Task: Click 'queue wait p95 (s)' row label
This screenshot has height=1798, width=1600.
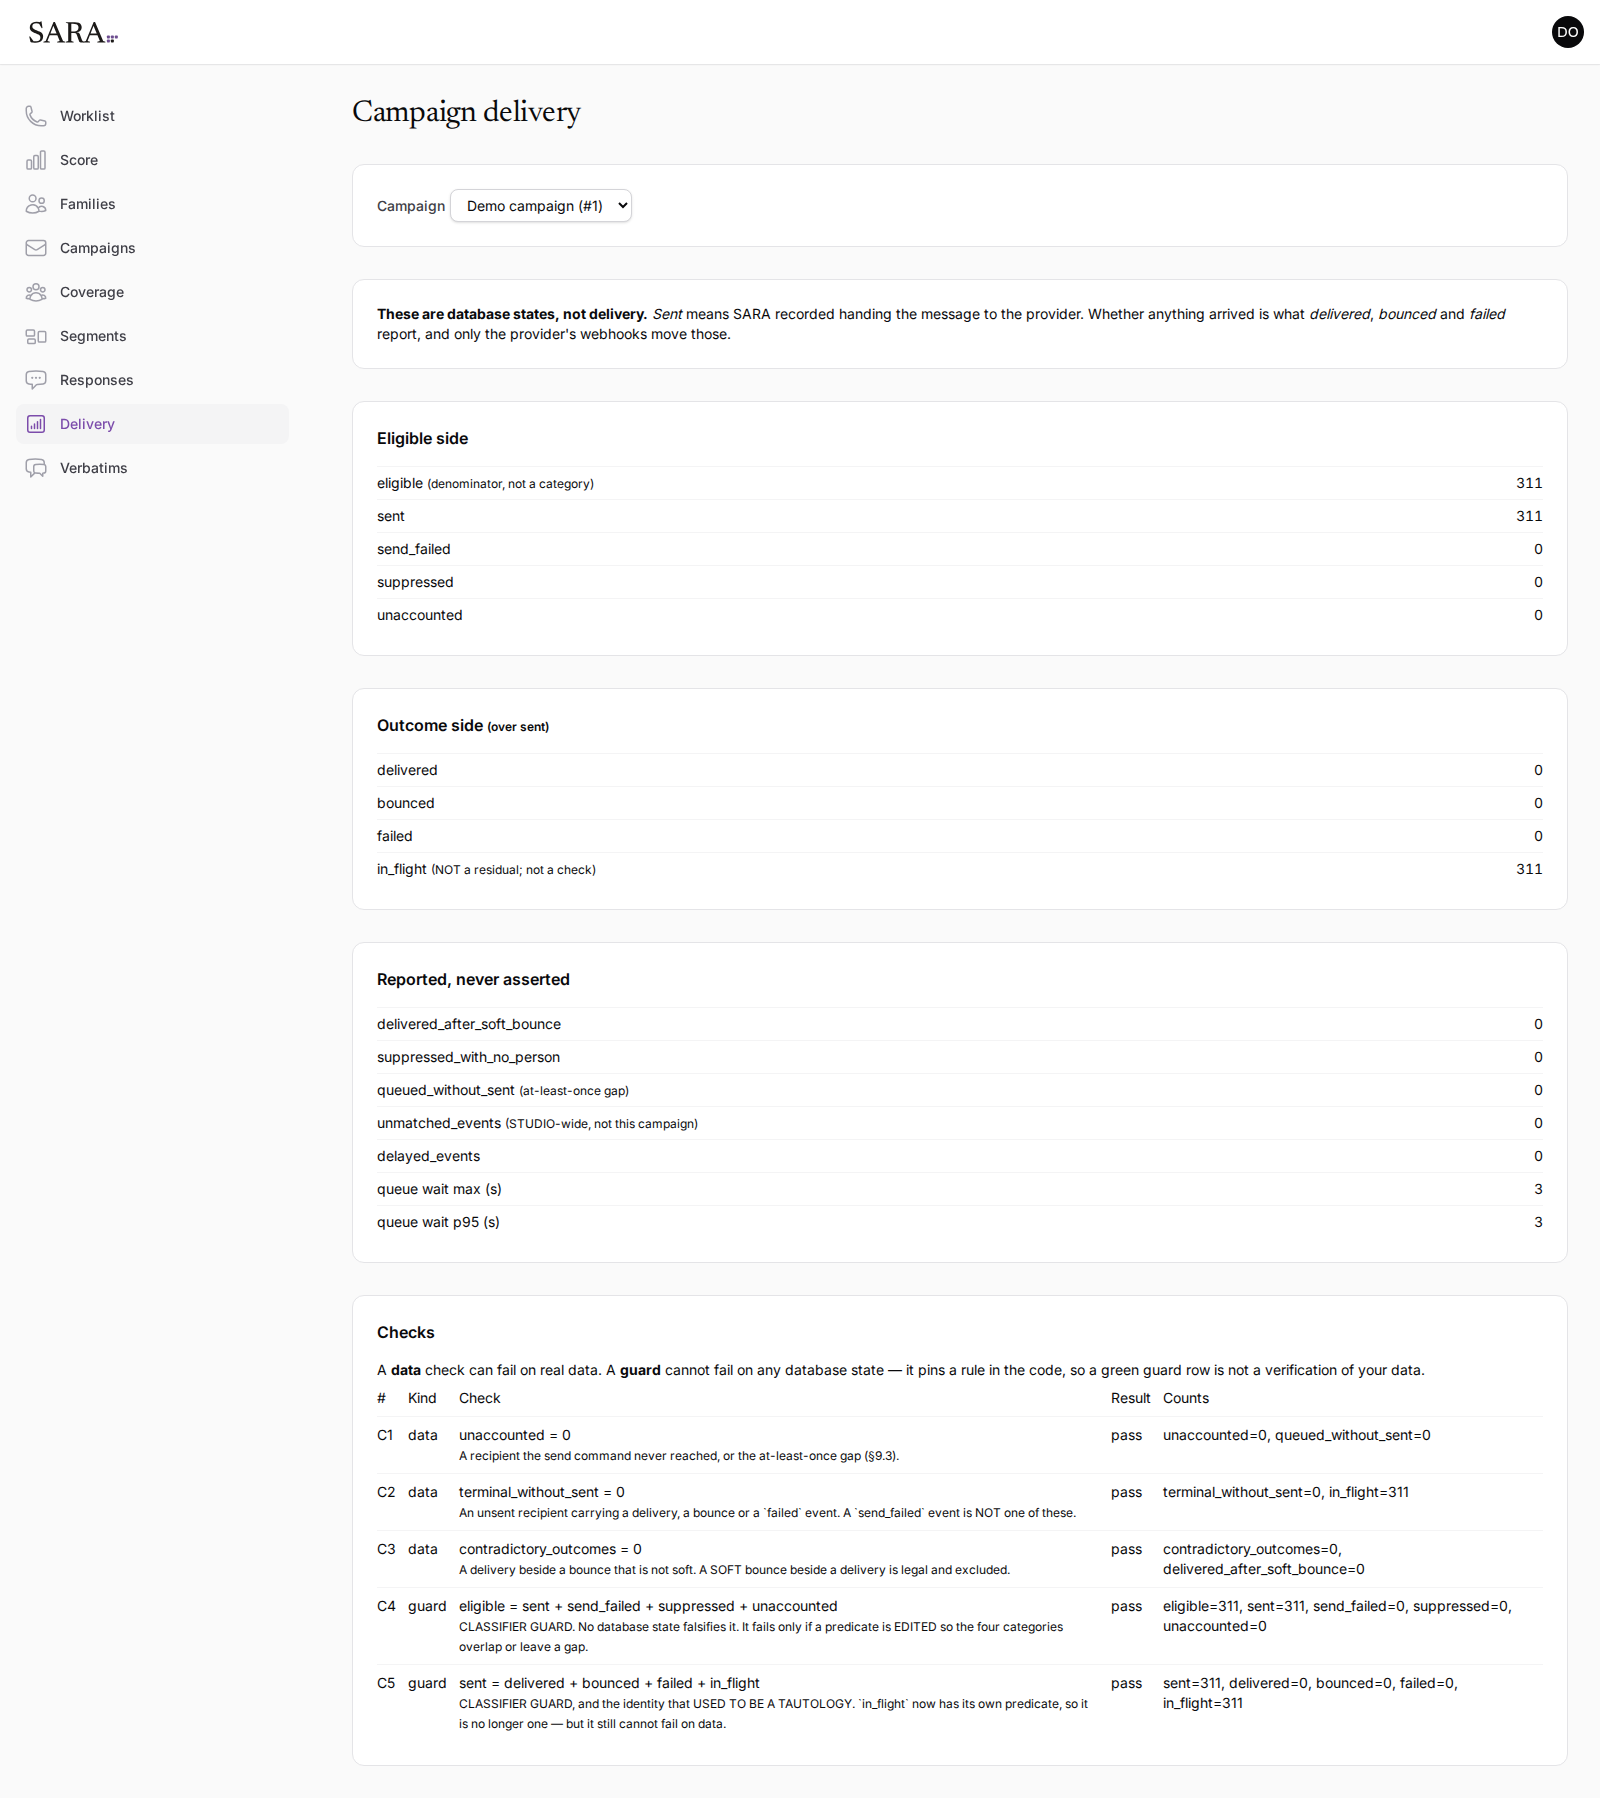Action: tap(438, 1222)
